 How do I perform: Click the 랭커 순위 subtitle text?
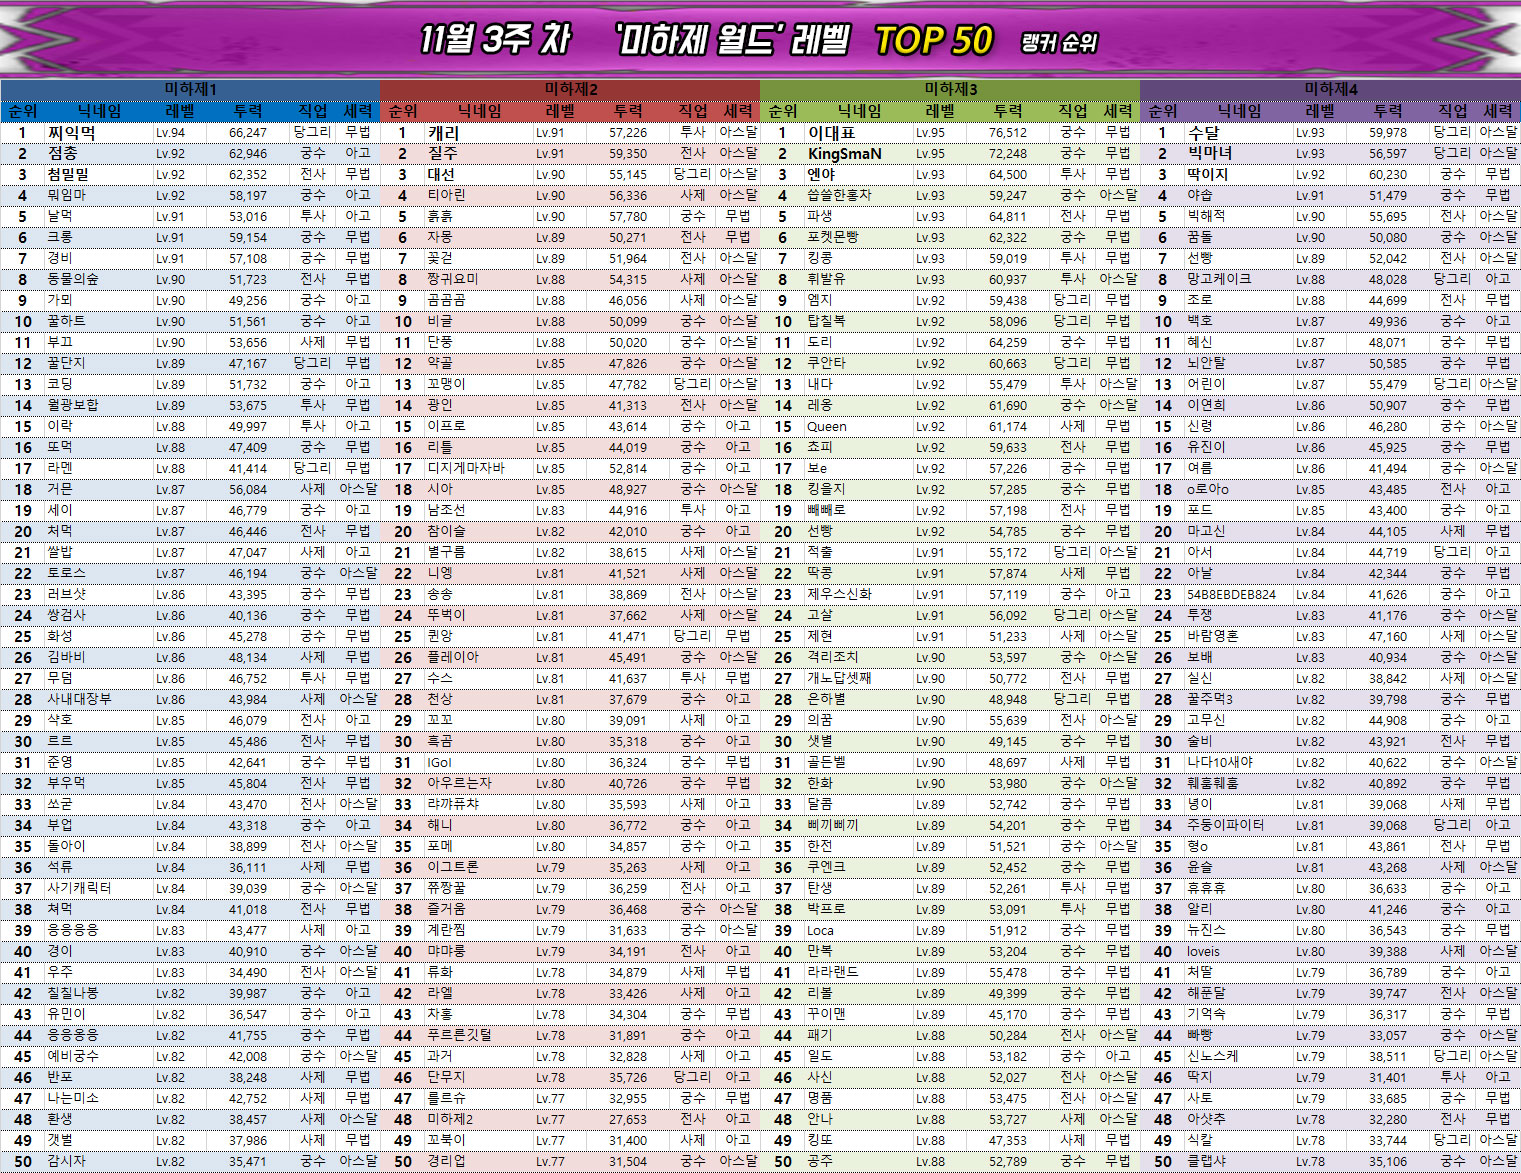click(x=1058, y=43)
